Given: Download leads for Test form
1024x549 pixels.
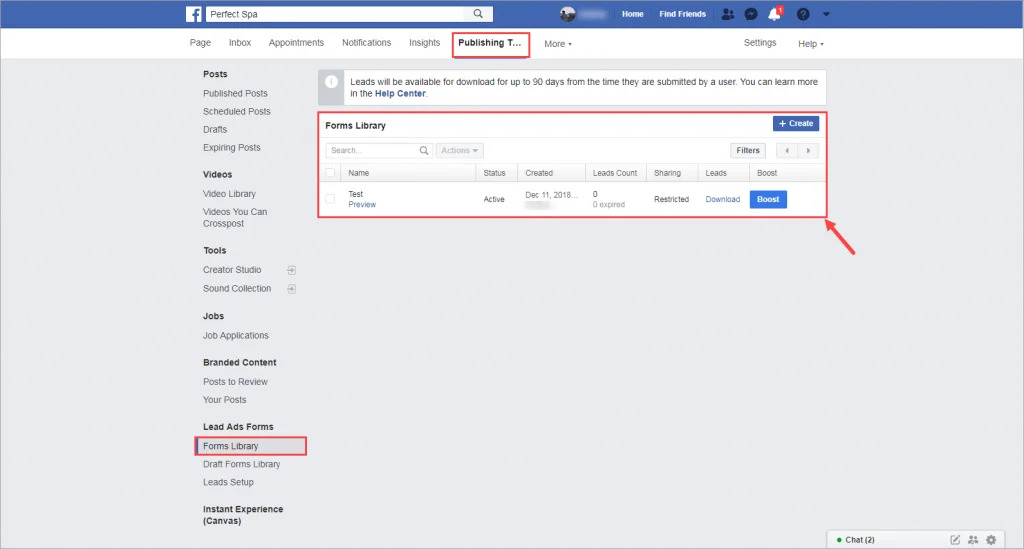Looking at the screenshot, I should pyautogui.click(x=722, y=199).
